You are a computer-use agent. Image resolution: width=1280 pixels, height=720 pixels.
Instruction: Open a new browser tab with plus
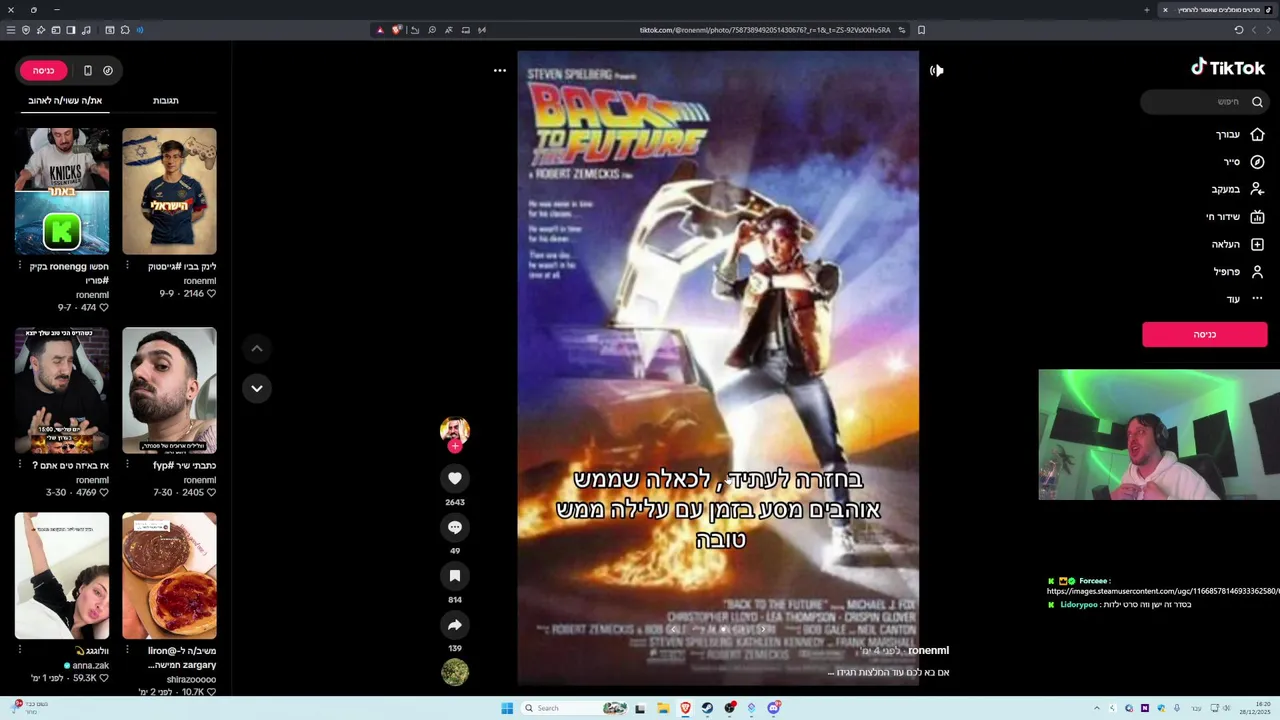(1147, 10)
